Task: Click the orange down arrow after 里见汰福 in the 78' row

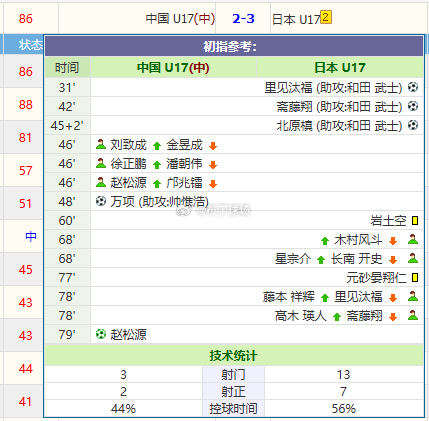Action: pyautogui.click(x=393, y=298)
